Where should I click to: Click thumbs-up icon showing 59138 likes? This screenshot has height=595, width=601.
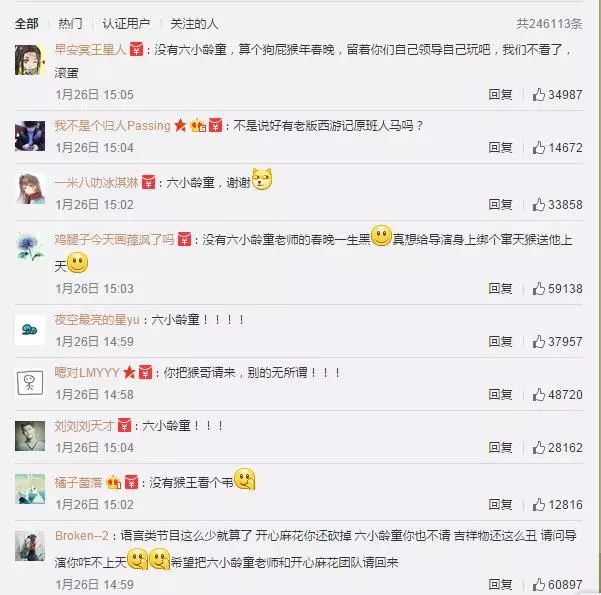[x=539, y=288]
